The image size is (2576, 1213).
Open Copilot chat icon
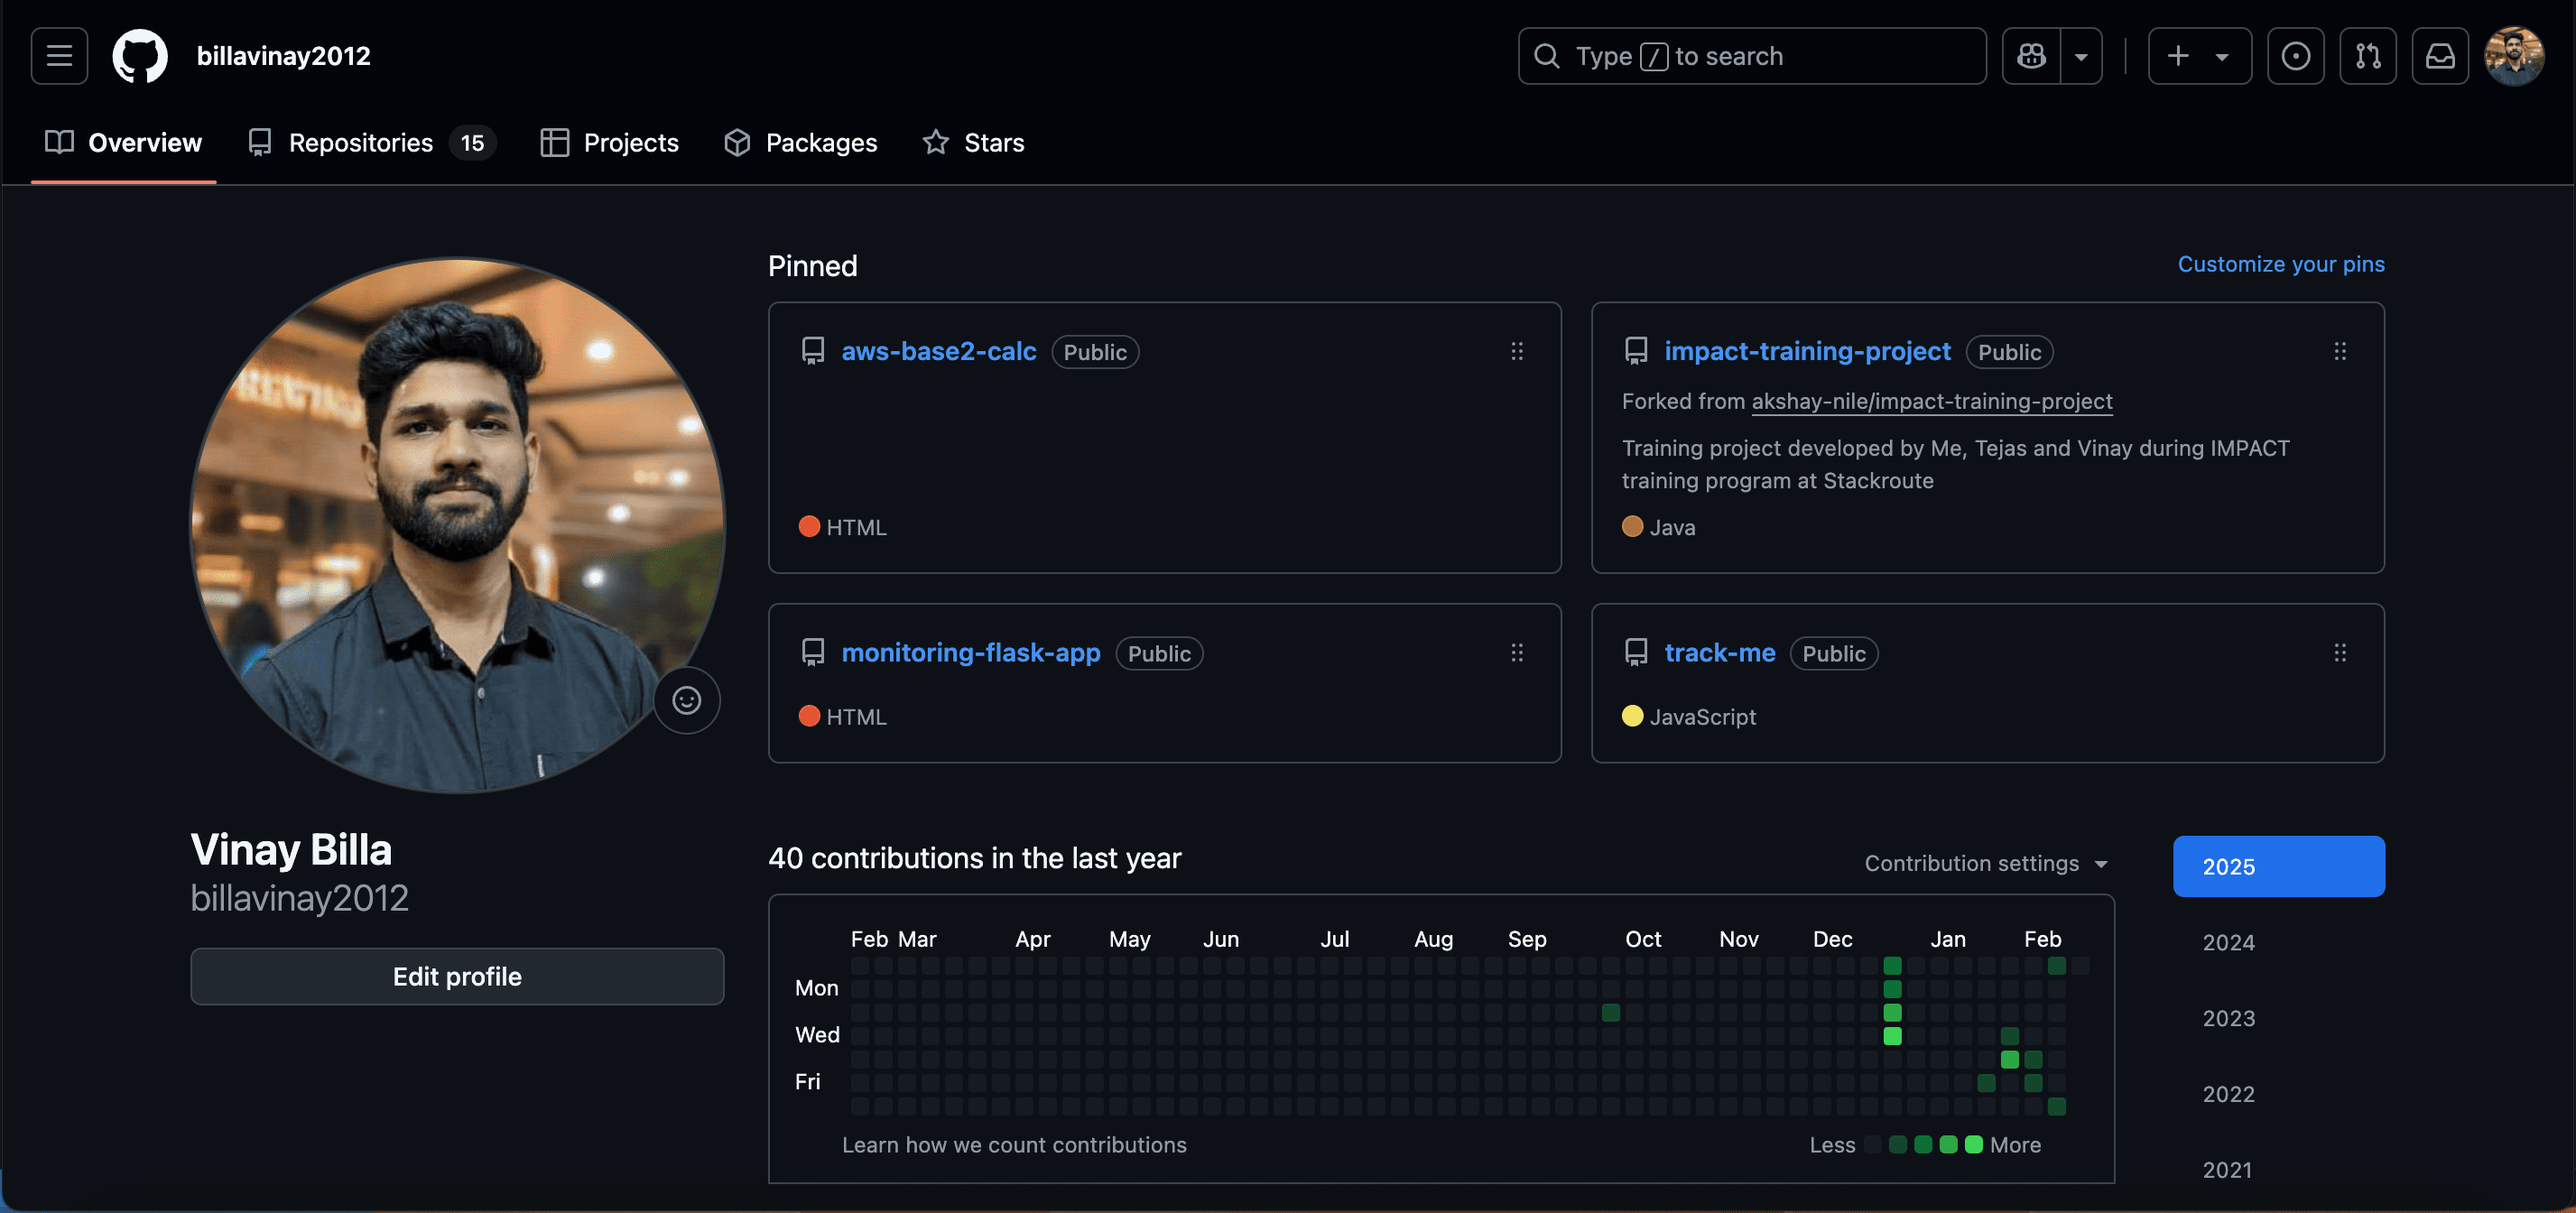(x=2031, y=56)
